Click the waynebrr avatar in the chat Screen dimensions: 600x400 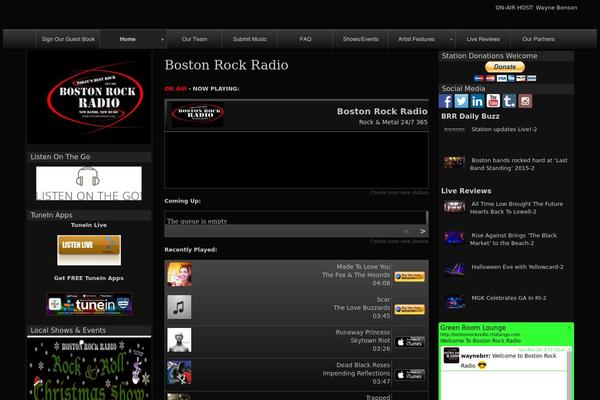[451, 356]
